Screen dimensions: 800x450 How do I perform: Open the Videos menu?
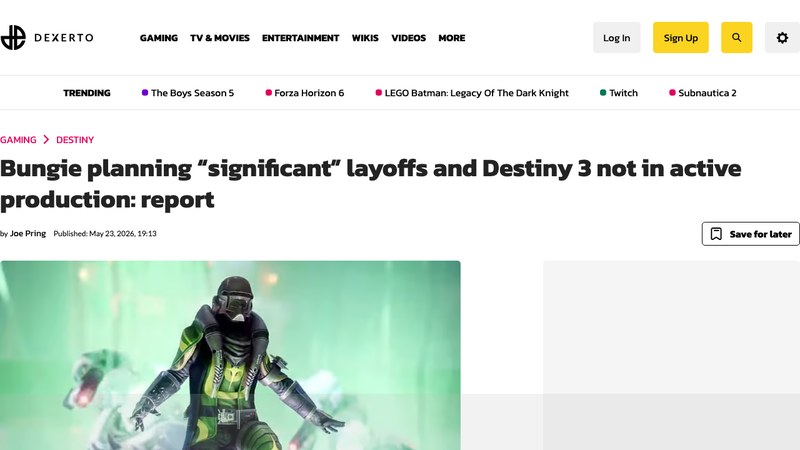click(408, 38)
